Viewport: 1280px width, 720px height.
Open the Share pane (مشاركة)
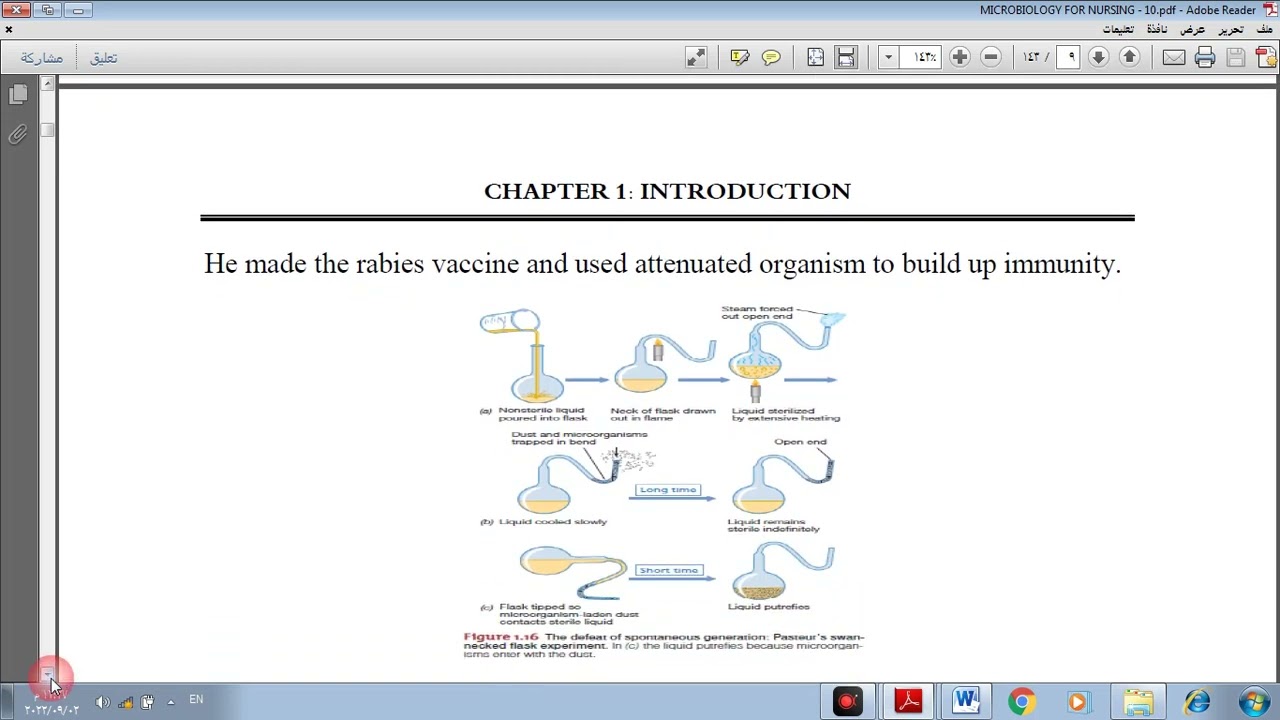(x=42, y=58)
